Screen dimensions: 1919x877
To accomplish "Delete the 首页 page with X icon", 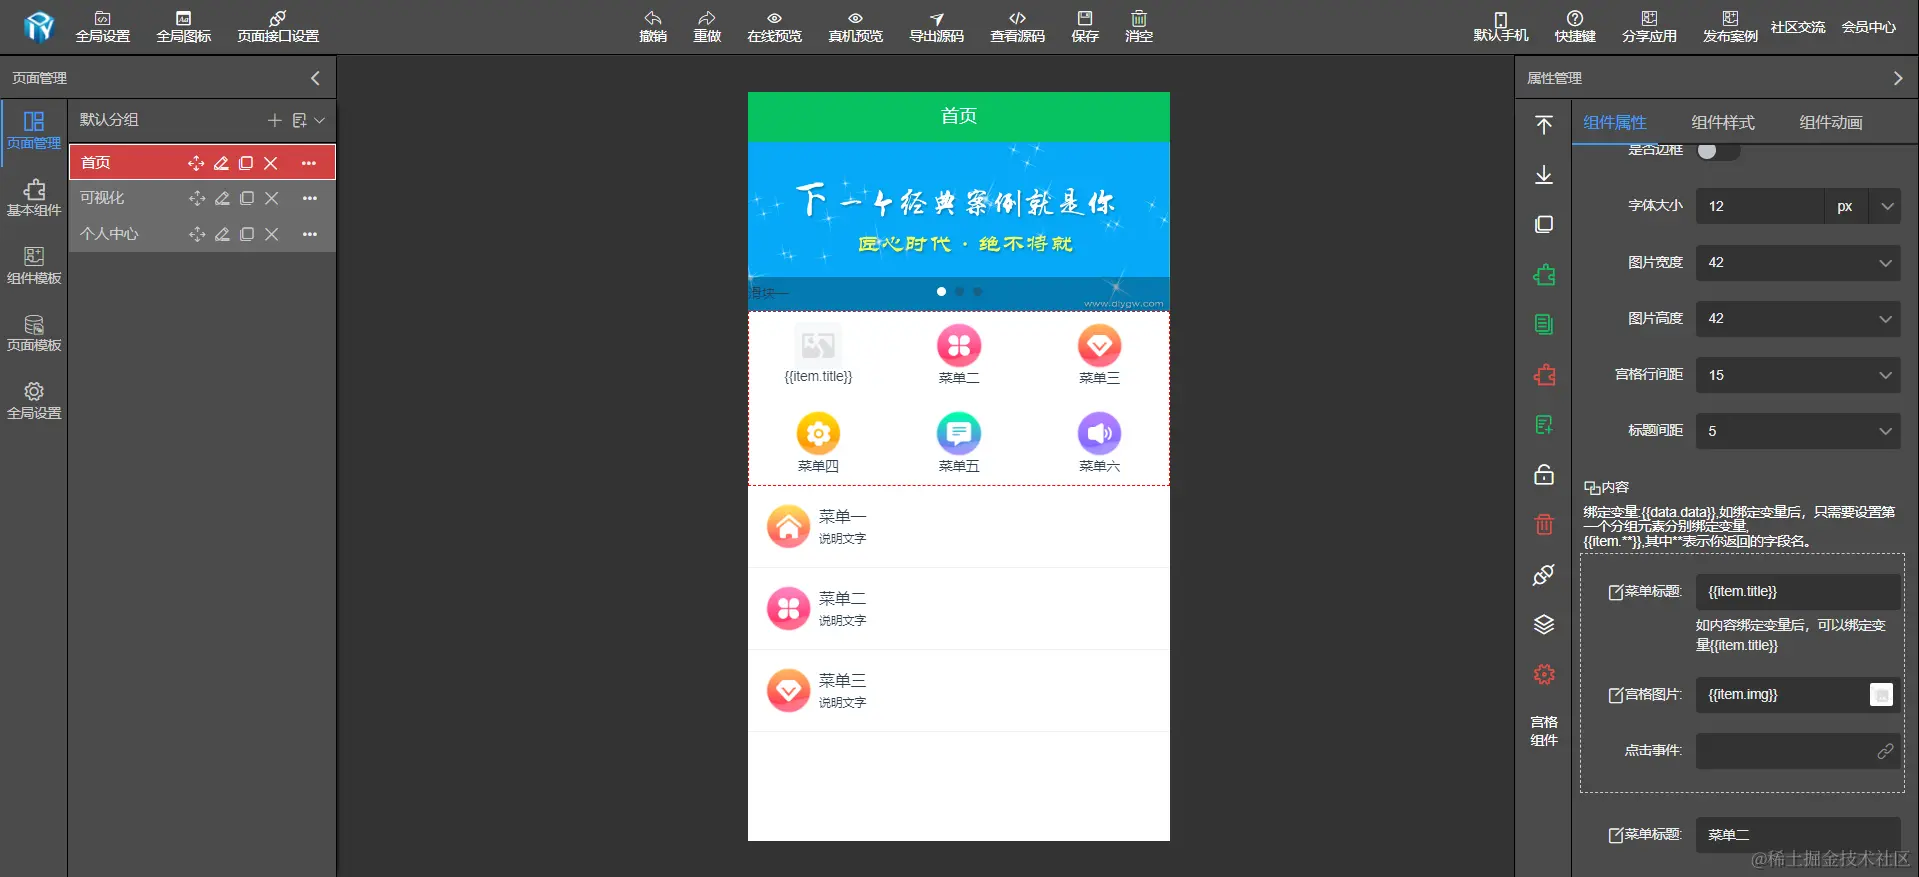I will [270, 163].
